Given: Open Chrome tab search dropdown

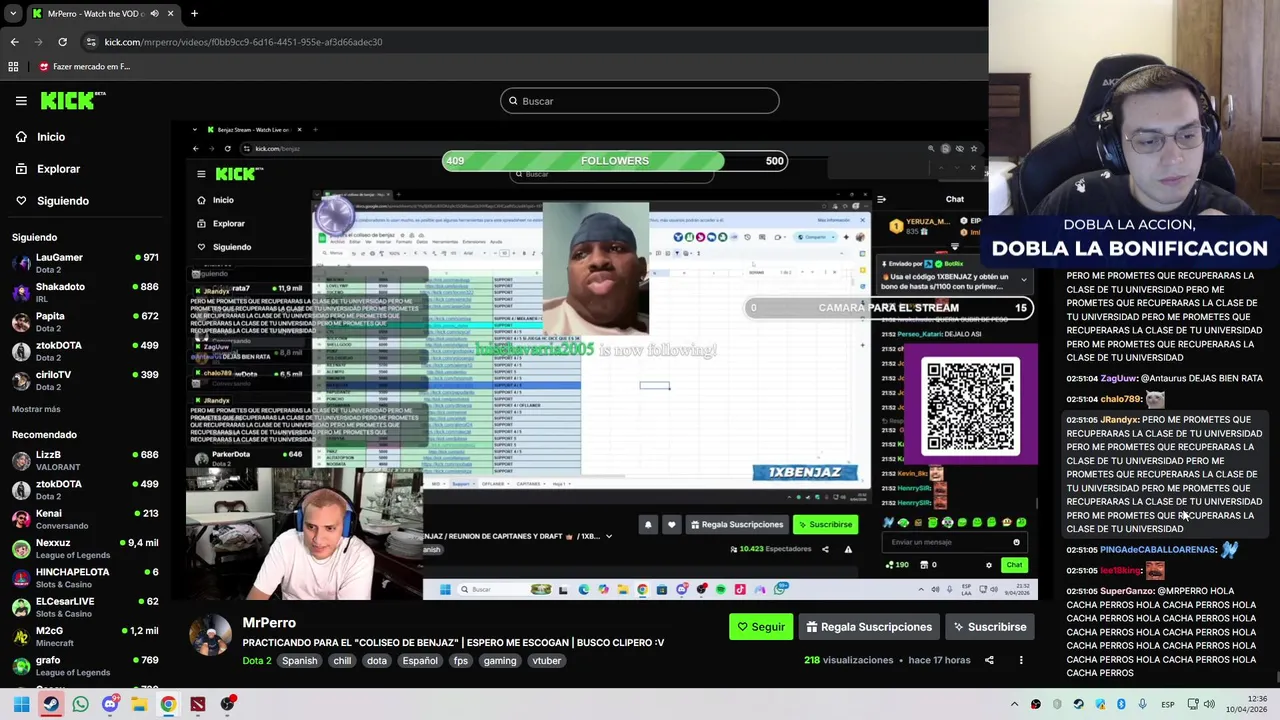Looking at the screenshot, I should [13, 14].
